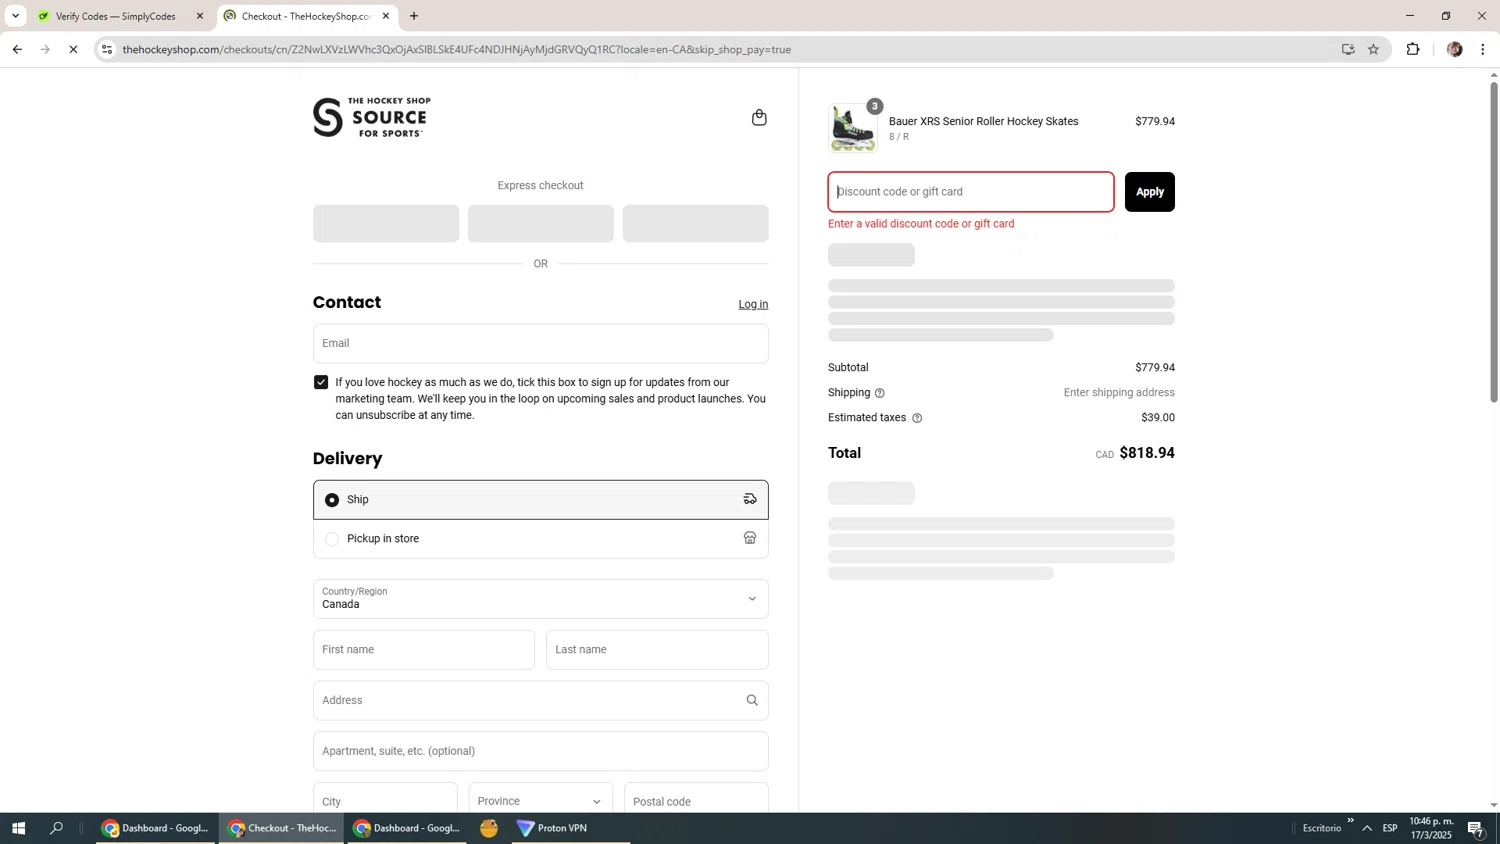This screenshot has width=1500, height=844.
Task: Click the ESP language indicator
Action: [1390, 828]
